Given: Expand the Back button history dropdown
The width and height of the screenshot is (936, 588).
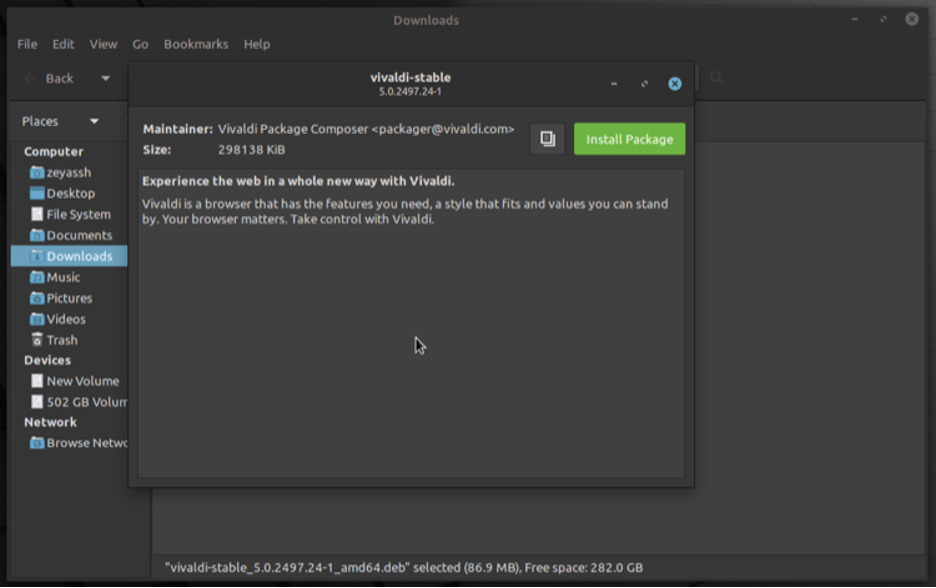Looking at the screenshot, I should point(104,77).
